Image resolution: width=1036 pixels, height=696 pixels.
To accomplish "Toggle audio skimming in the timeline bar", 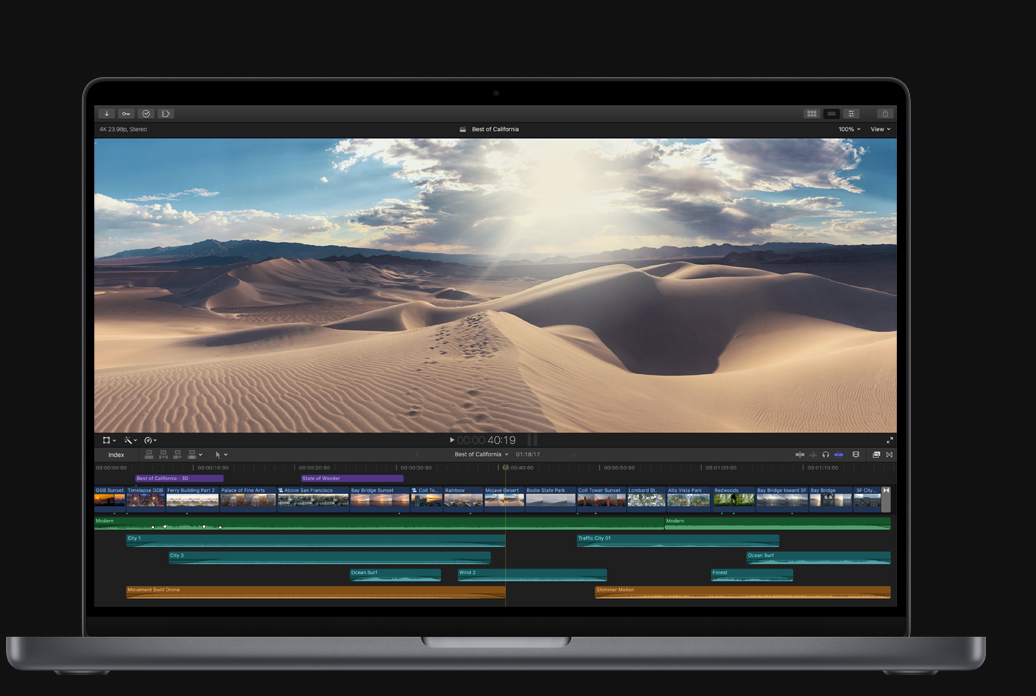I will (x=813, y=454).
